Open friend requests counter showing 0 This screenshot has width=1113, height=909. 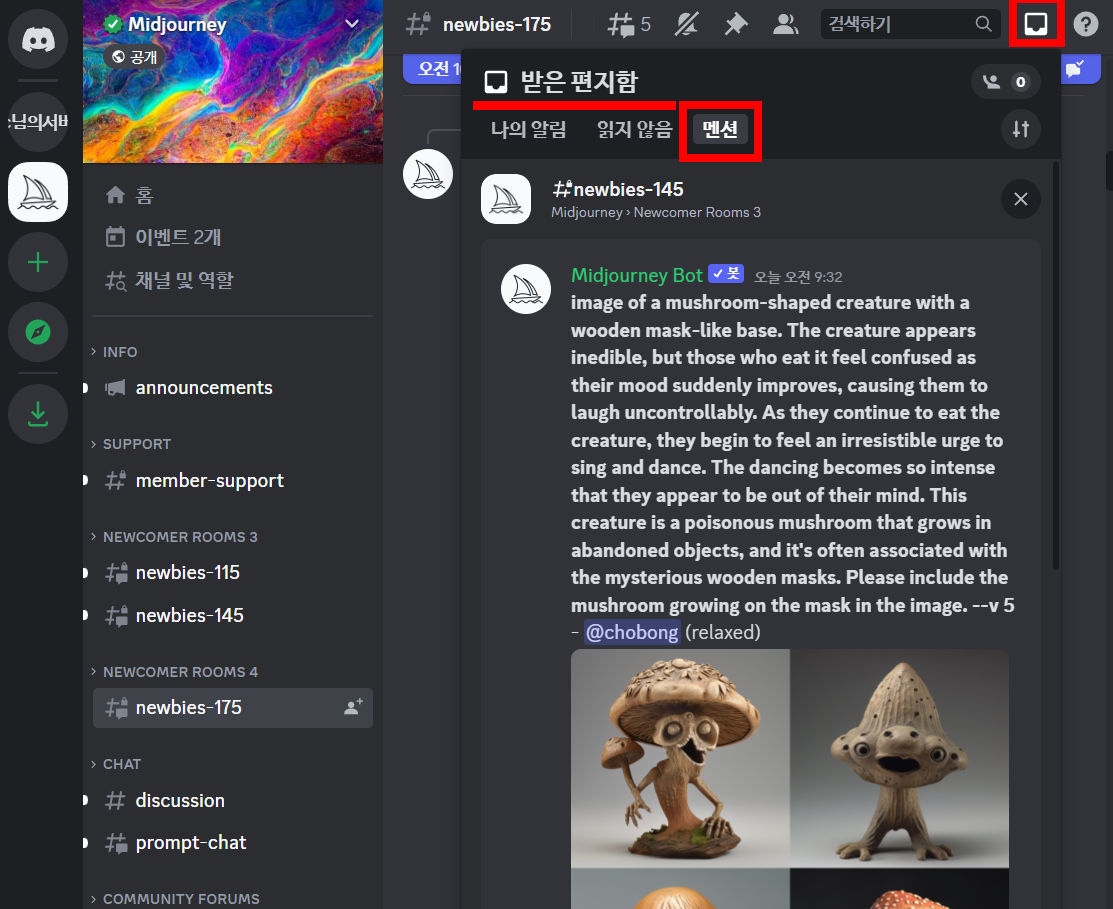(x=1006, y=82)
